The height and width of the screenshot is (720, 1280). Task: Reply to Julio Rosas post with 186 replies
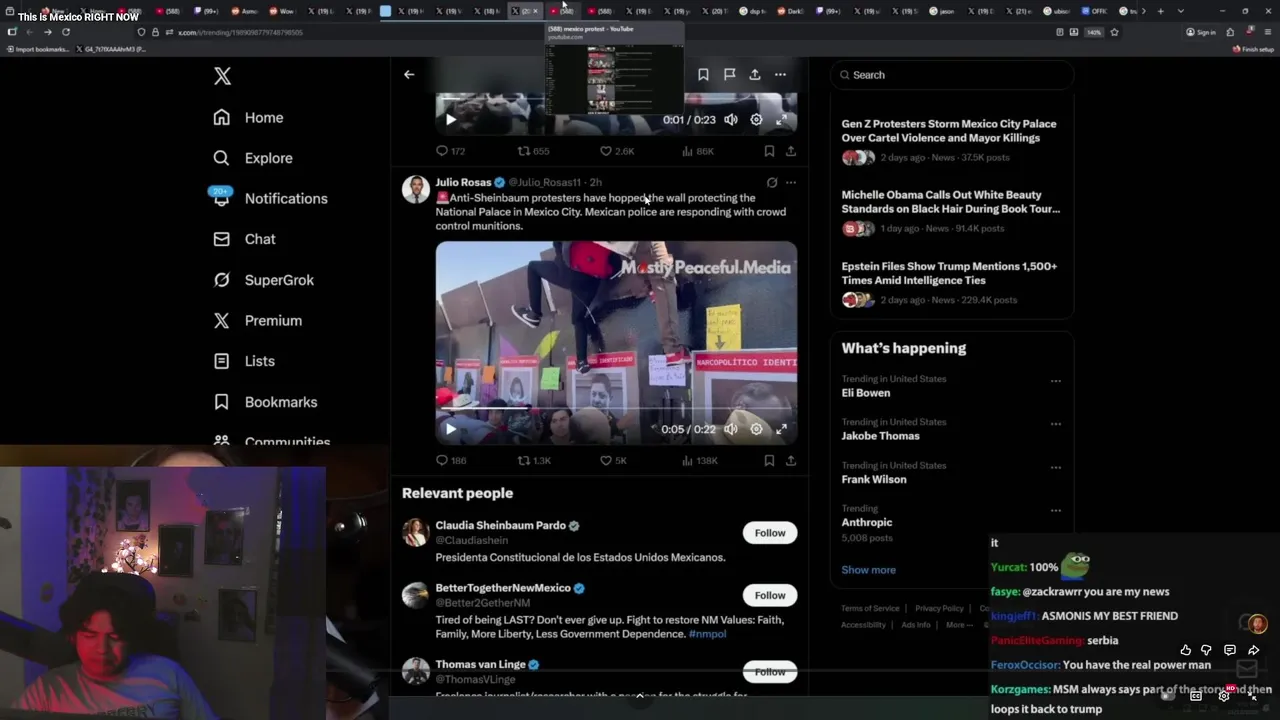[x=452, y=461]
